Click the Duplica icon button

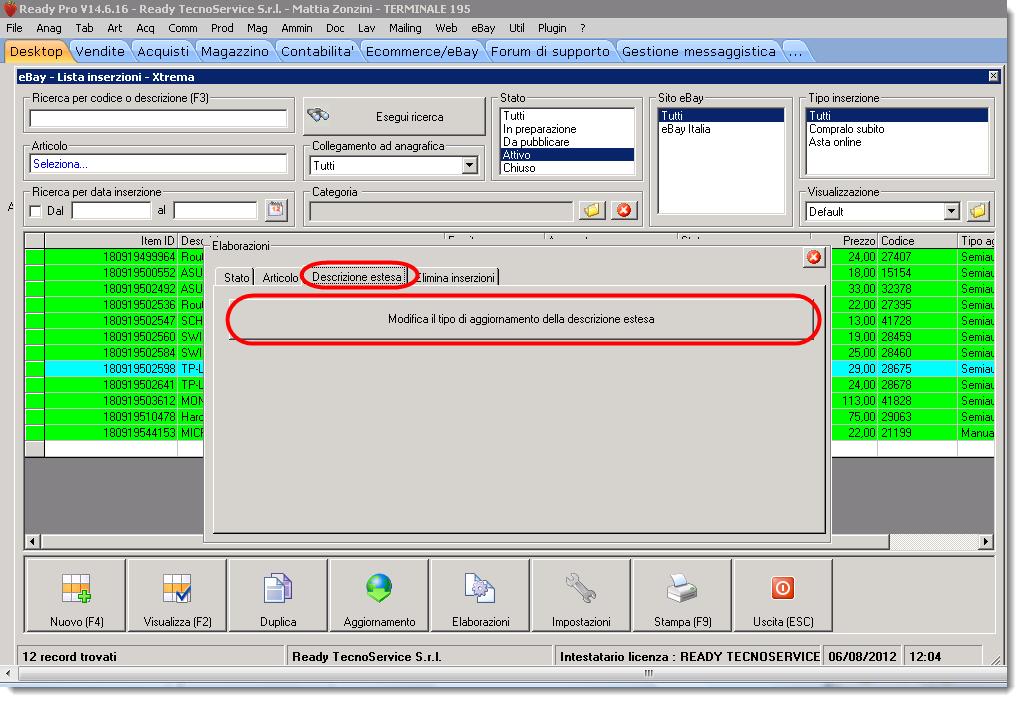tap(278, 595)
